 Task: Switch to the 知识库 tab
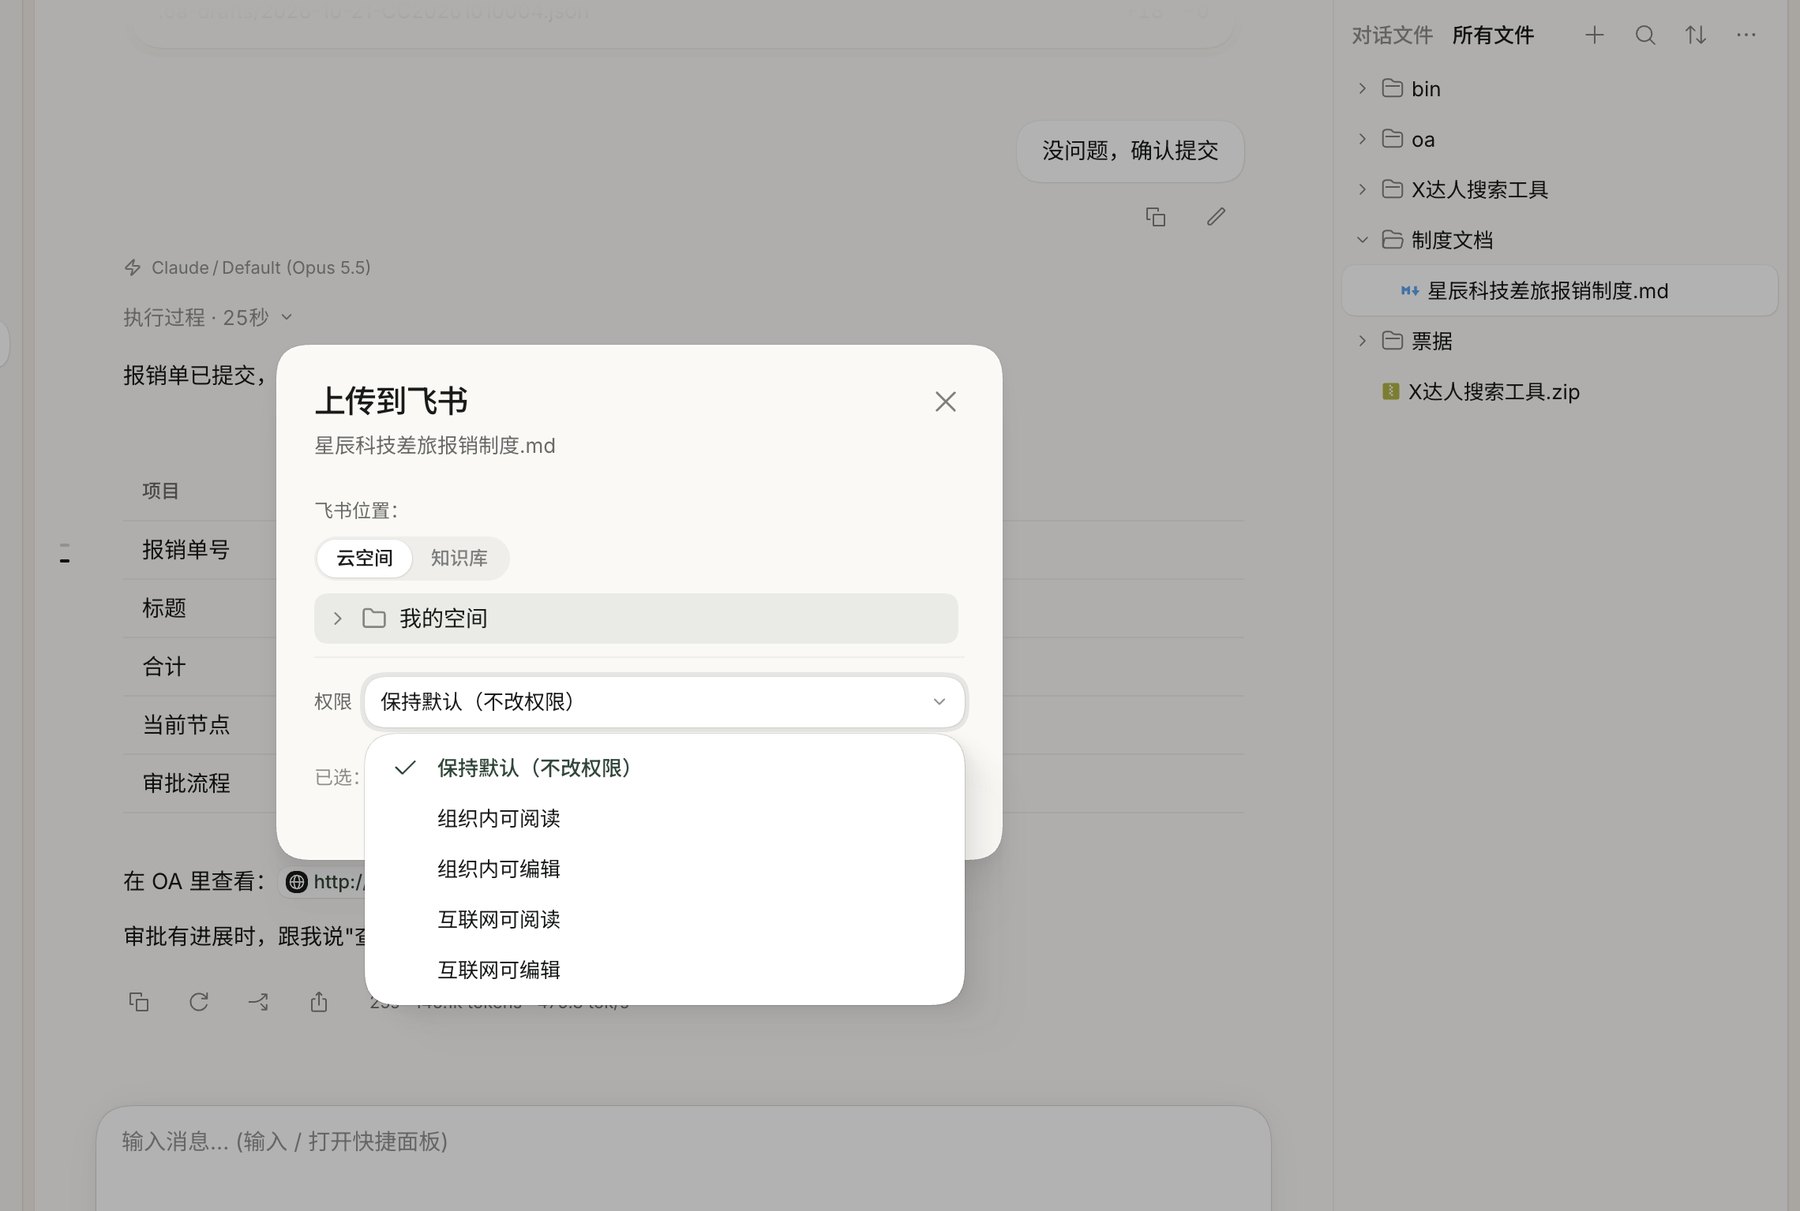[x=459, y=558]
